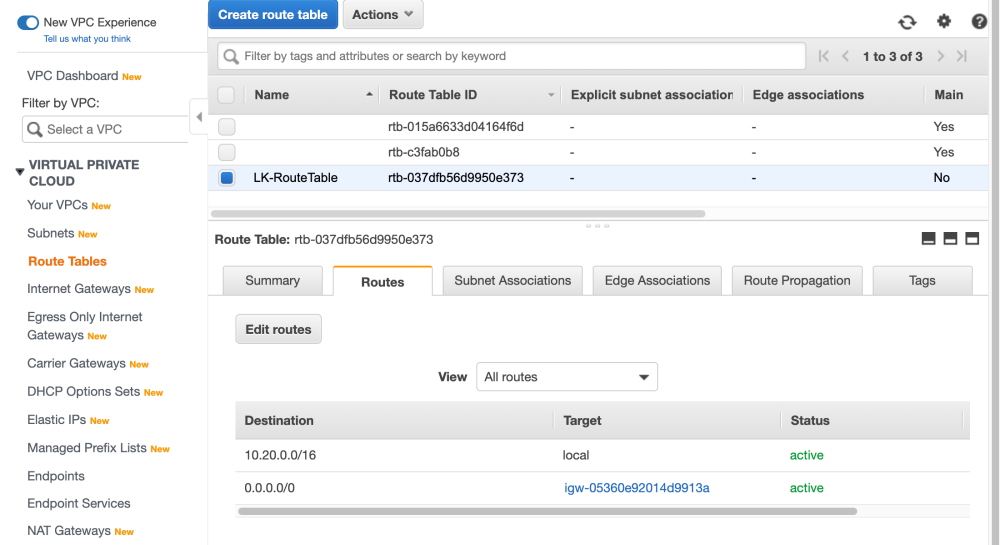
Task: Click the route table filter search field
Action: (x=512, y=56)
